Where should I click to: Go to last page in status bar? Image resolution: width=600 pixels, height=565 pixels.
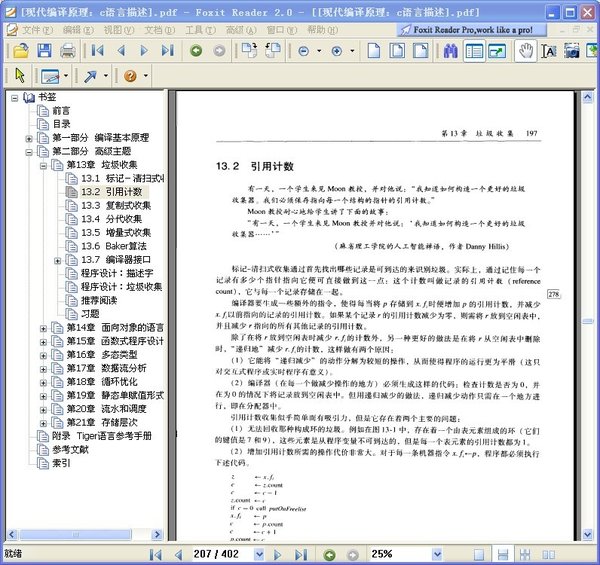point(301,554)
